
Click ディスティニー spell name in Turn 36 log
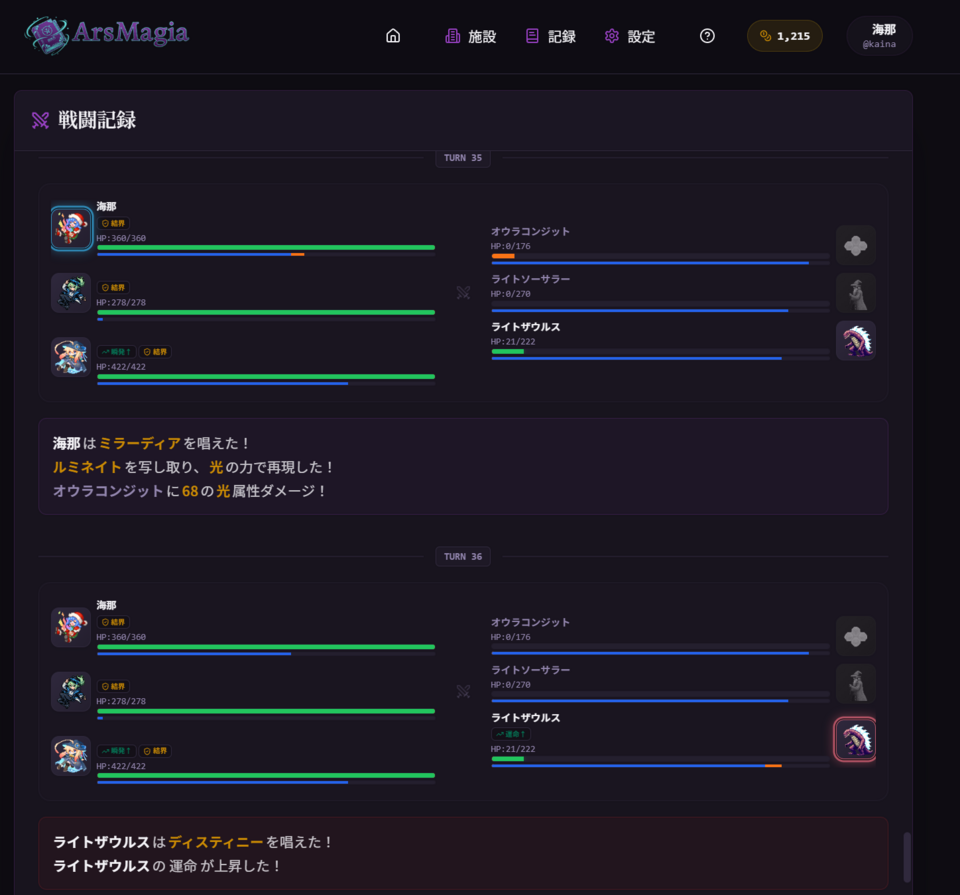[216, 842]
